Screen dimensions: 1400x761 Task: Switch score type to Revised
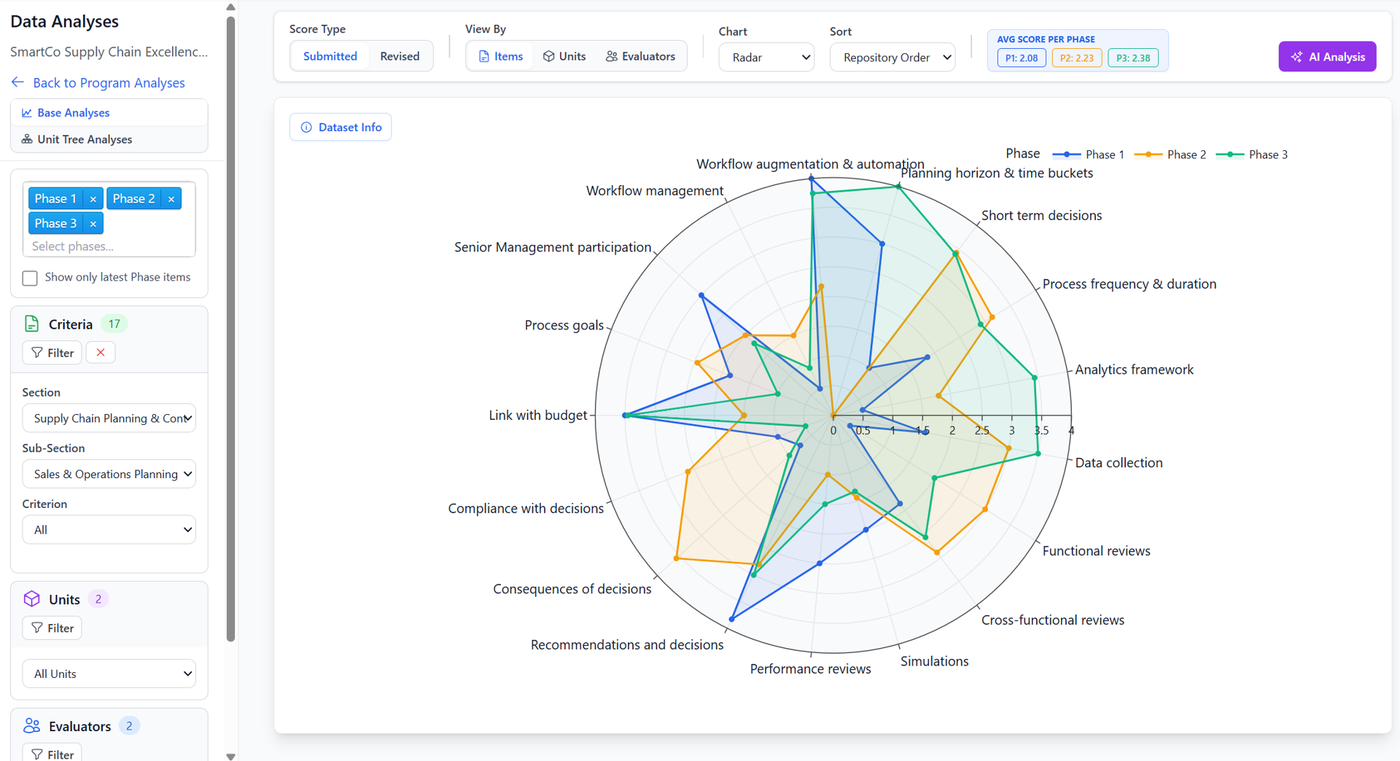pos(400,57)
